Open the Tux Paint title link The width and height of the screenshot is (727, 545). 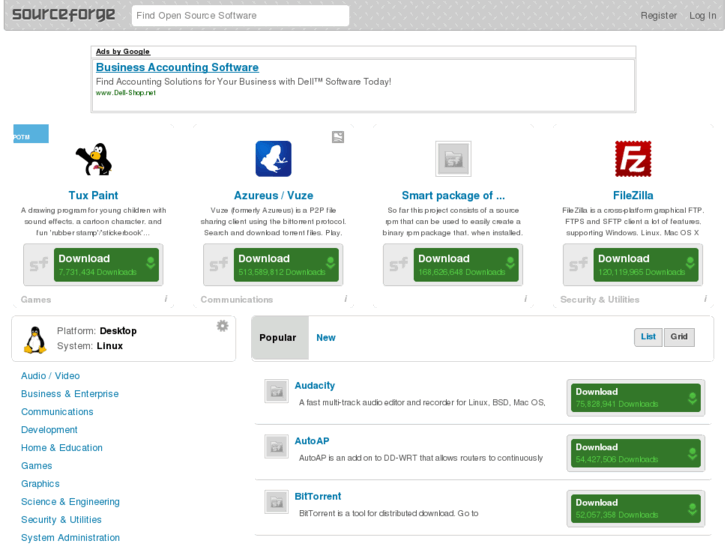94,195
